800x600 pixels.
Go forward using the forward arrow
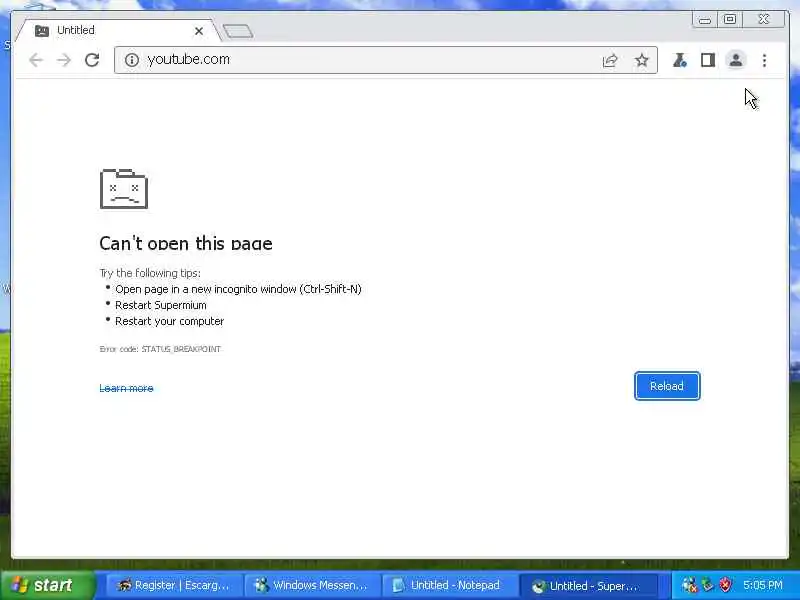64,60
